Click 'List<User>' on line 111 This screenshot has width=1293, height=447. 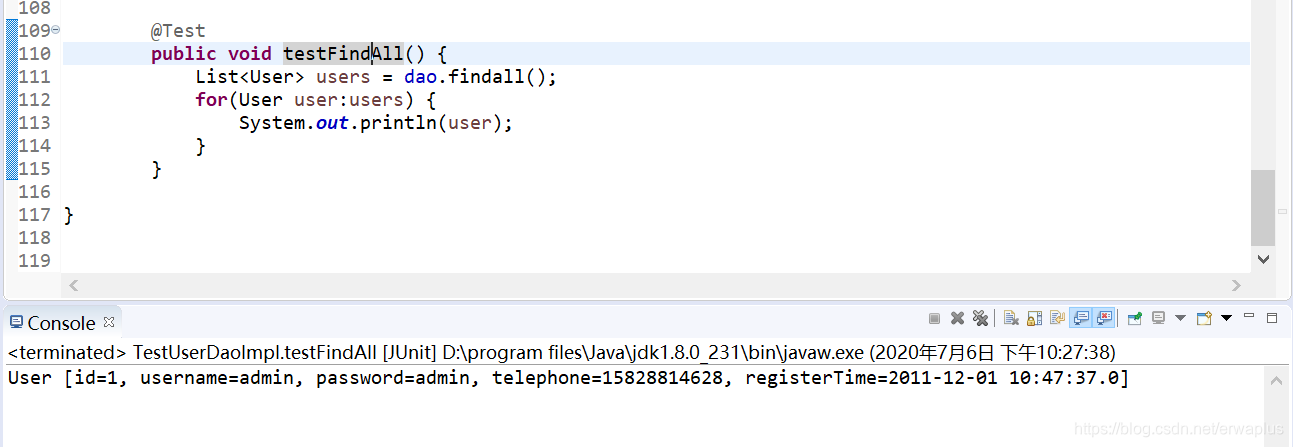click(x=250, y=77)
